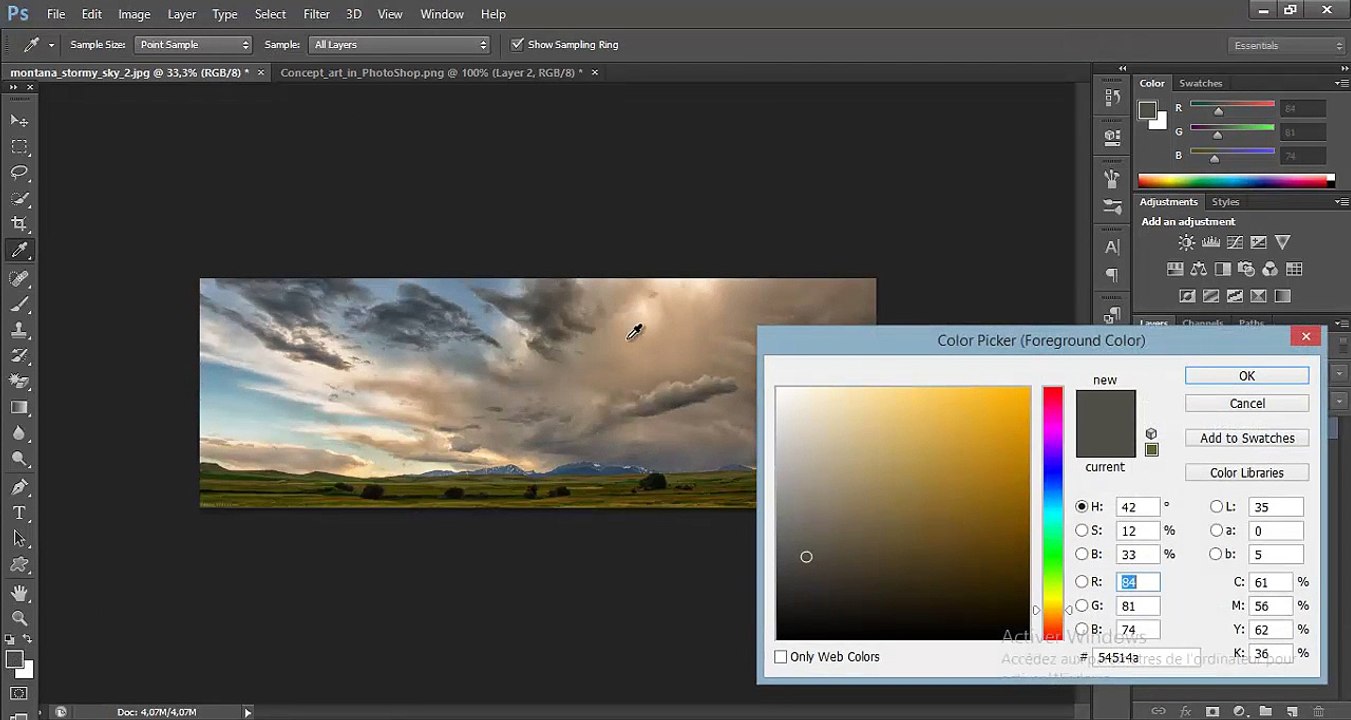Open the Filter menu
1351x720 pixels.
click(x=316, y=14)
